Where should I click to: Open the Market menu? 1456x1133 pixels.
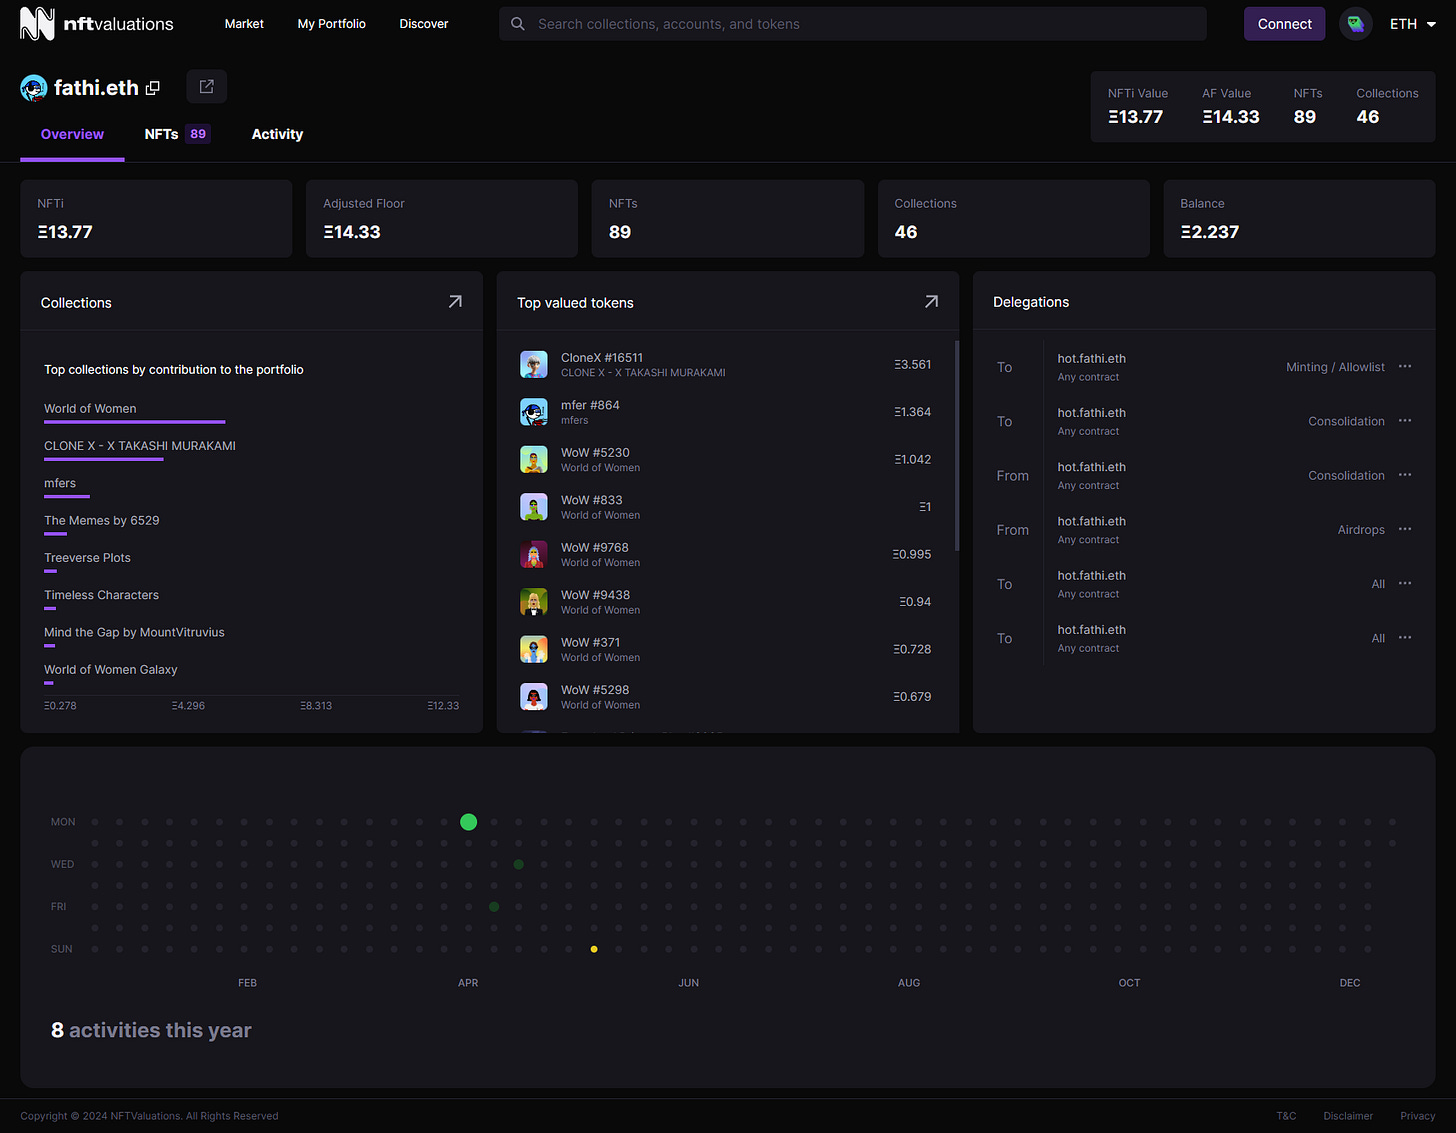point(244,24)
